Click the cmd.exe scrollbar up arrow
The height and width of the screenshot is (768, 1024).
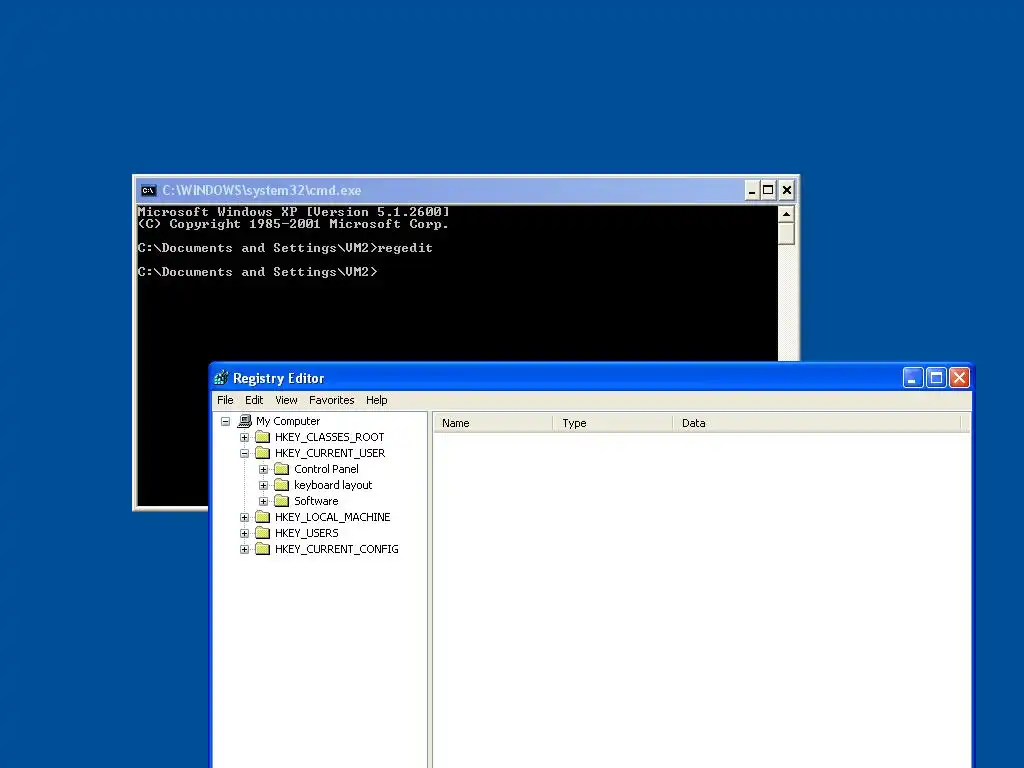pyautogui.click(x=786, y=214)
